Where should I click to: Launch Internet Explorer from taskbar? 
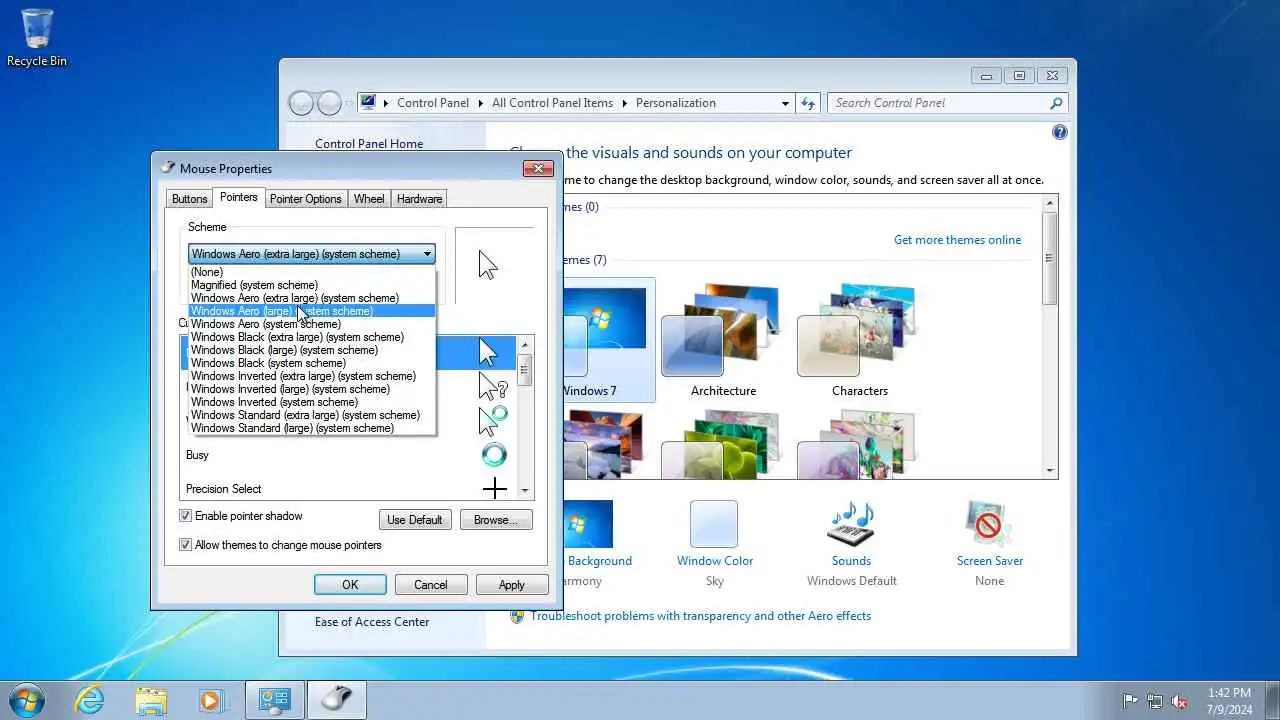coord(90,700)
